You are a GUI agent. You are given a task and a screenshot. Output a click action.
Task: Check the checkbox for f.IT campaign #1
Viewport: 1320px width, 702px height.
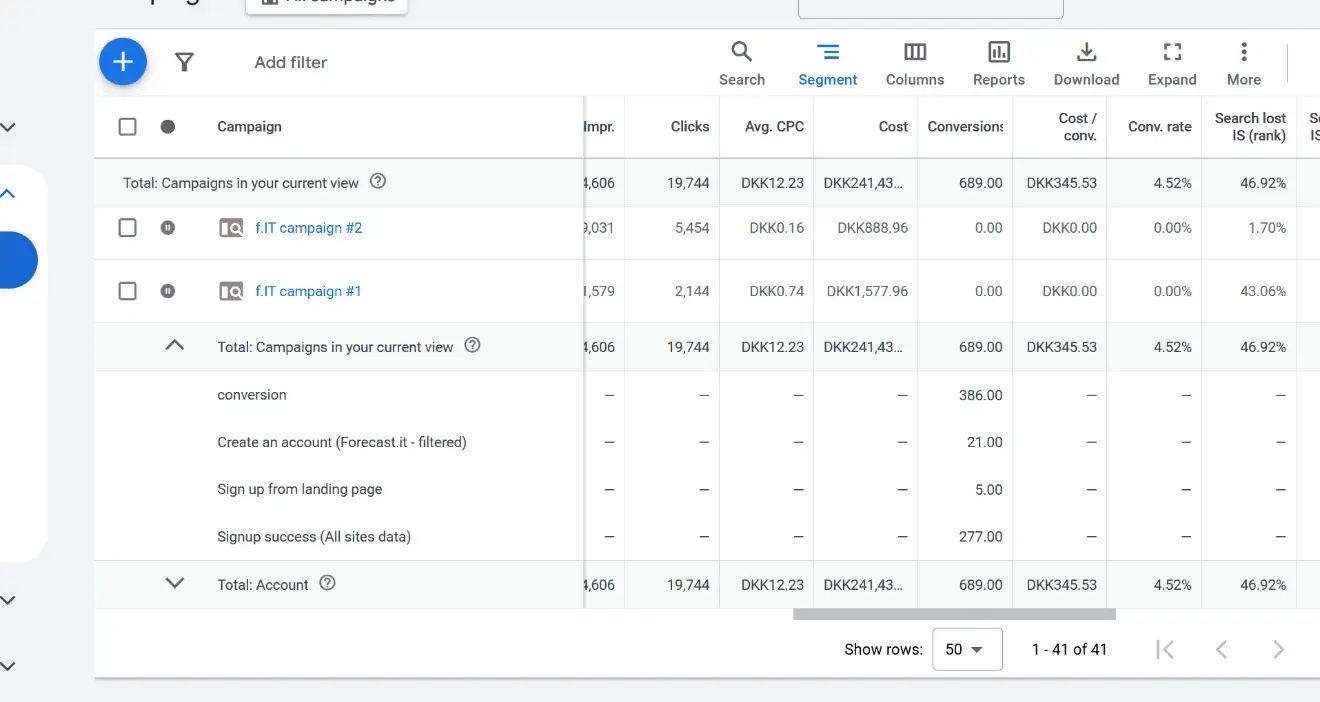point(127,290)
